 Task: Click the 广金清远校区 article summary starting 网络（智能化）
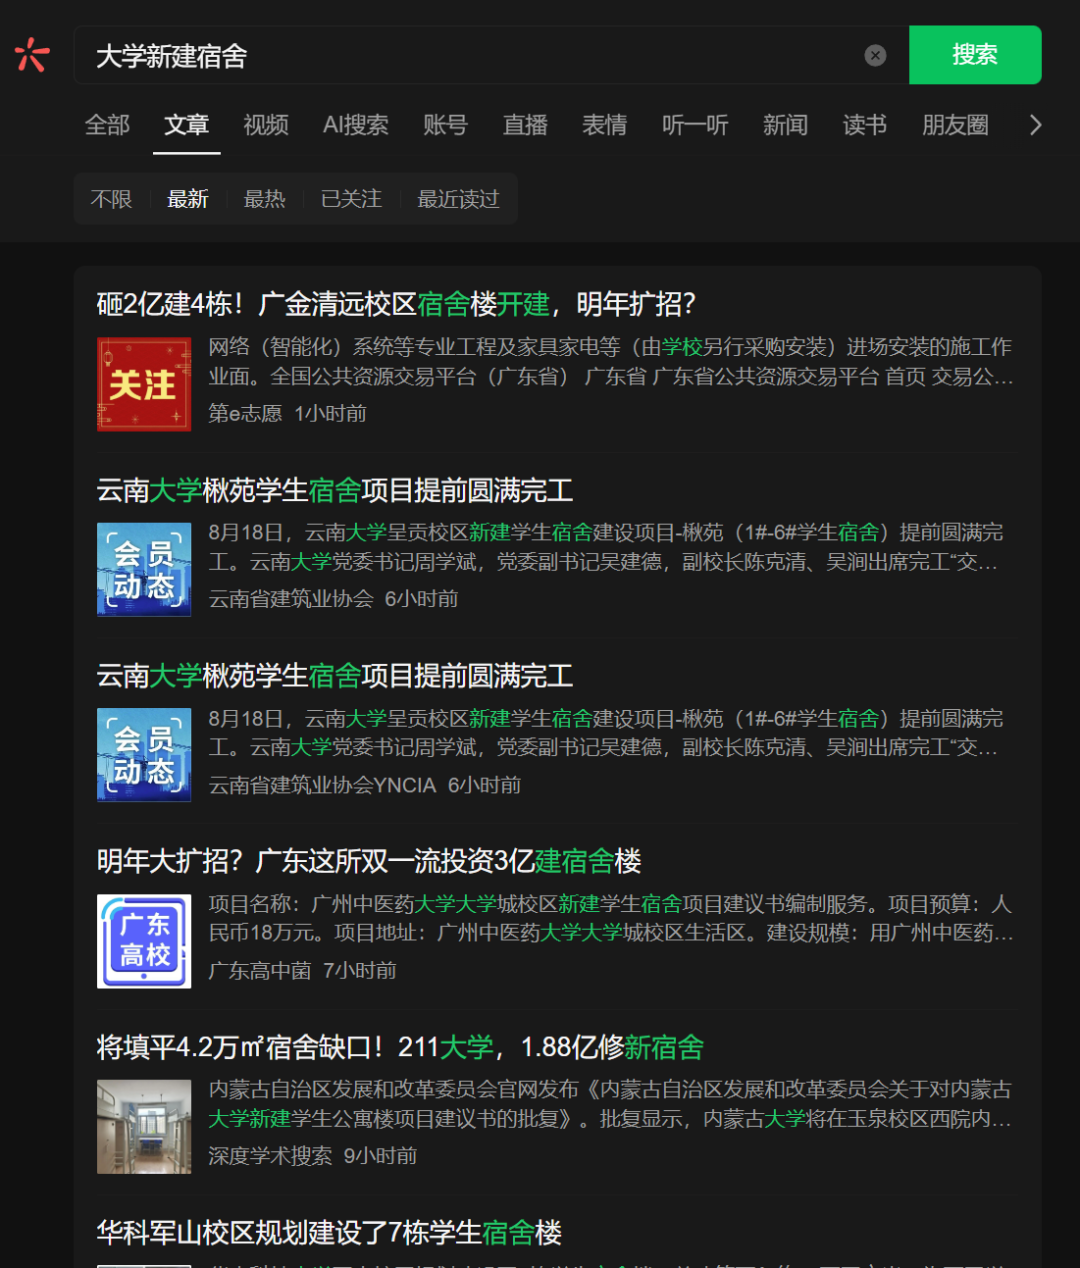[611, 362]
